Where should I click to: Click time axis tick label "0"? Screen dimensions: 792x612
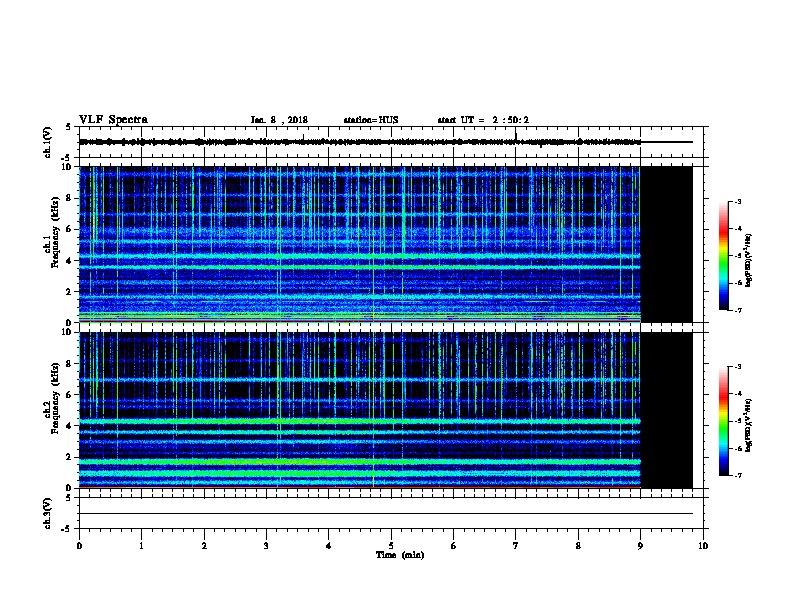79,546
